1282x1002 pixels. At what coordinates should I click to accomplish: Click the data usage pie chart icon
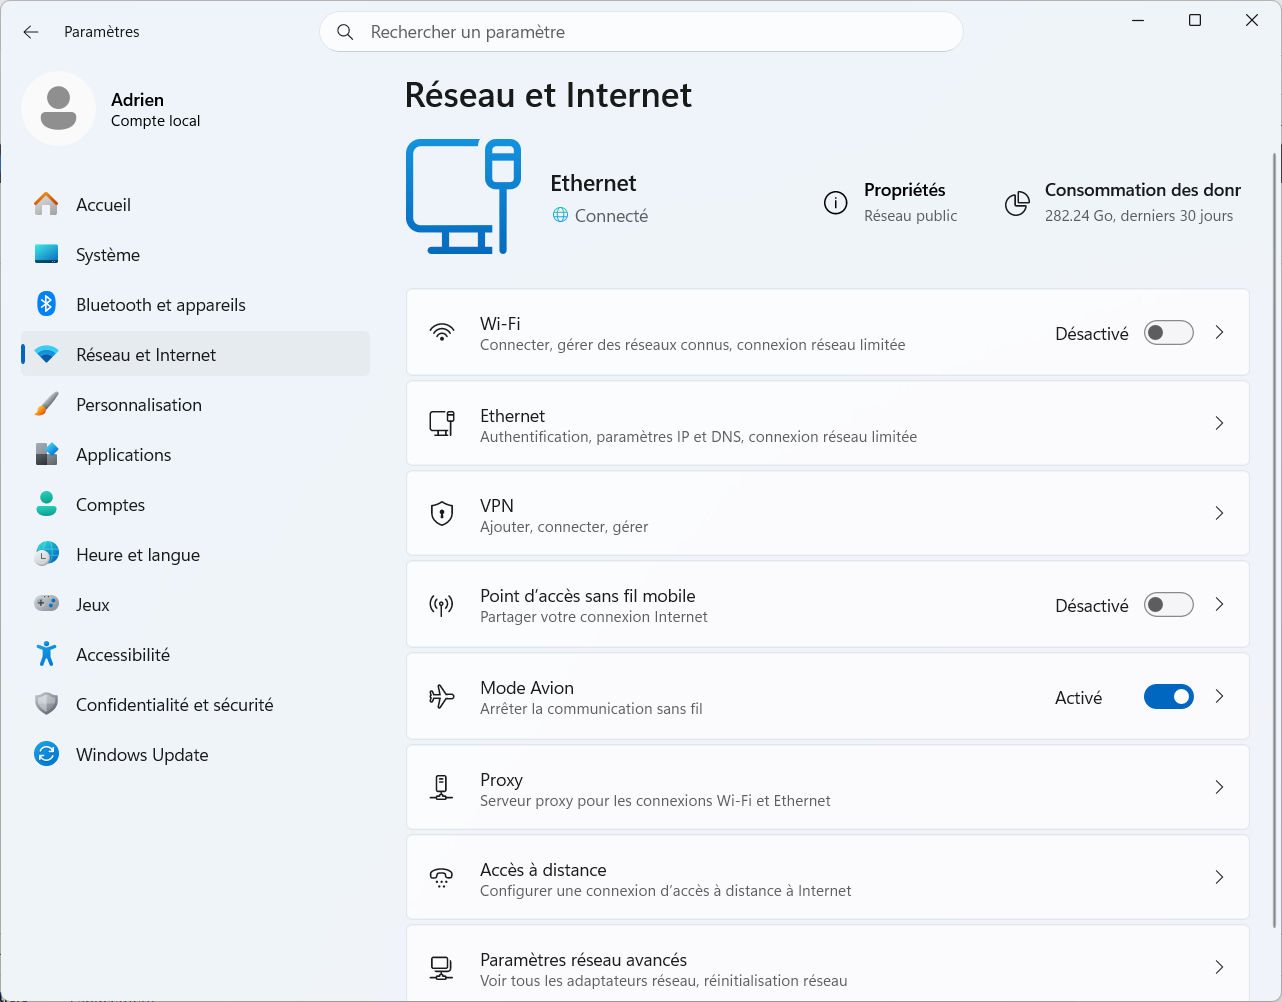click(1017, 203)
